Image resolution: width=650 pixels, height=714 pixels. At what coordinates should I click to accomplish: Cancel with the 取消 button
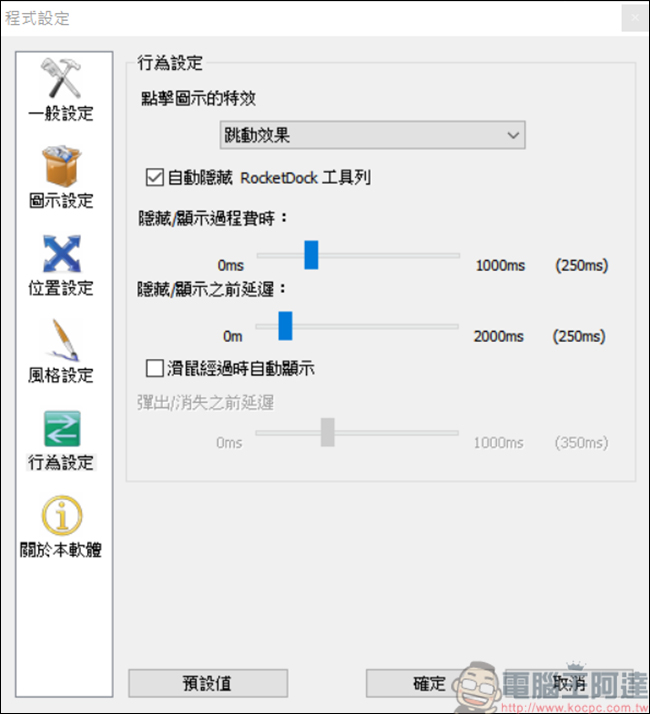569,683
